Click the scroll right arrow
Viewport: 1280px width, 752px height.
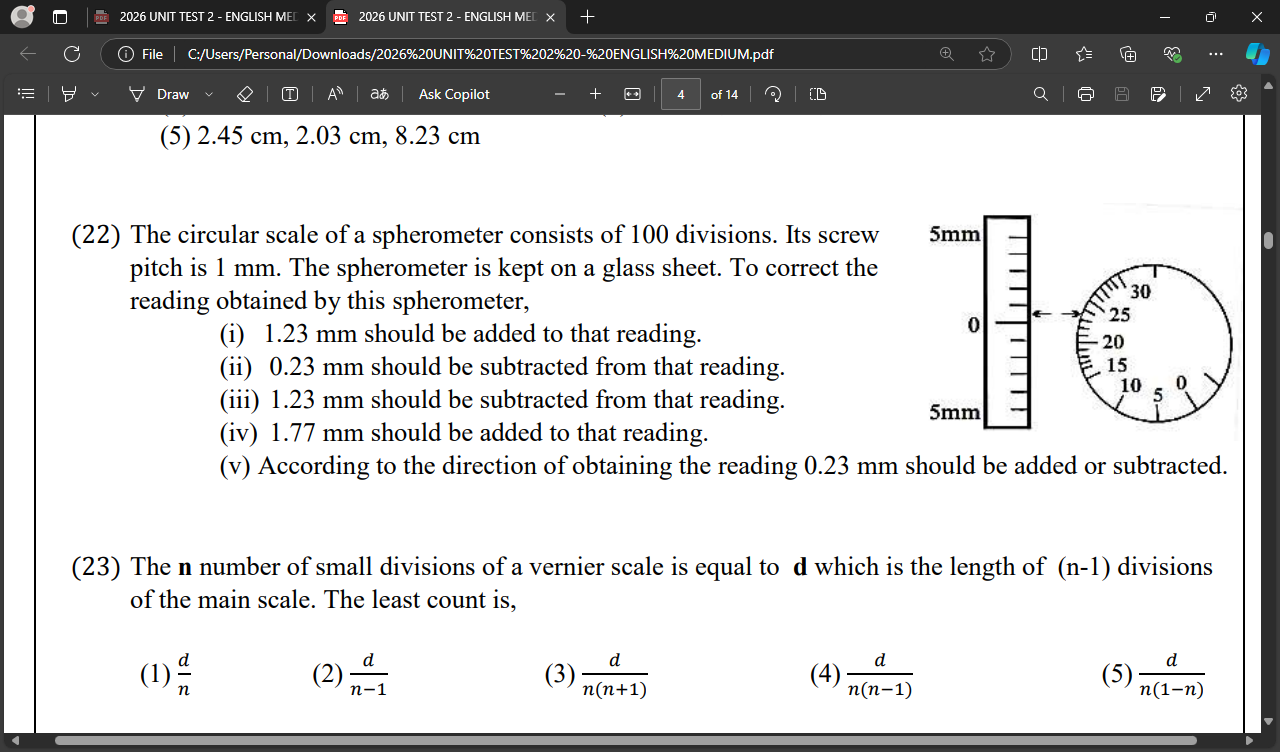point(1250,741)
